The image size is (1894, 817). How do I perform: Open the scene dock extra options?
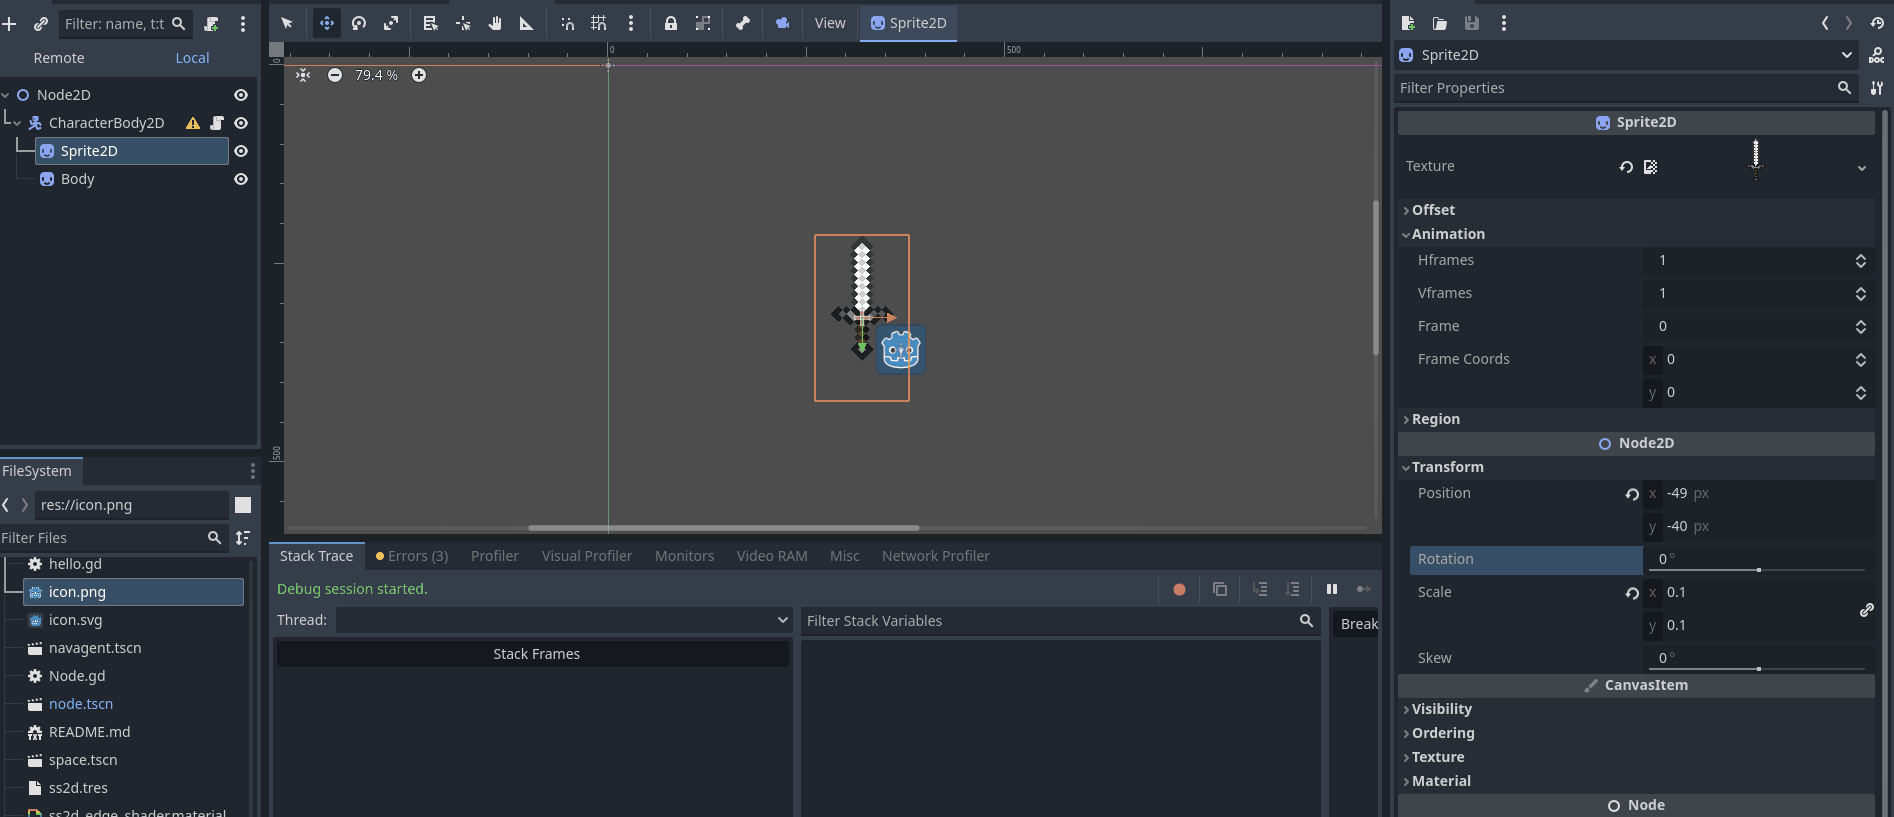point(243,23)
